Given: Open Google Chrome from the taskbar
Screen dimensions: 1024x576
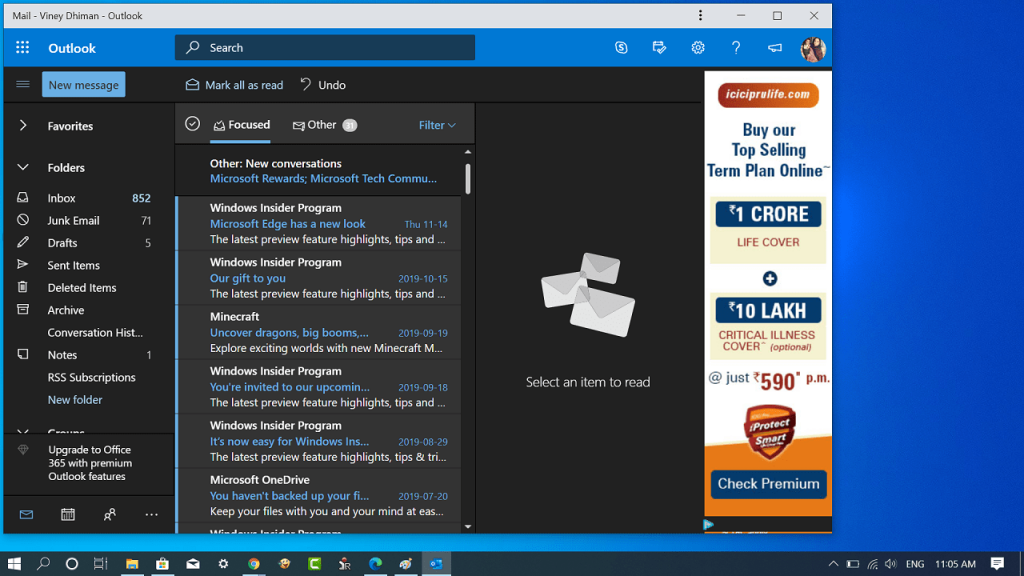Looking at the screenshot, I should [253, 564].
